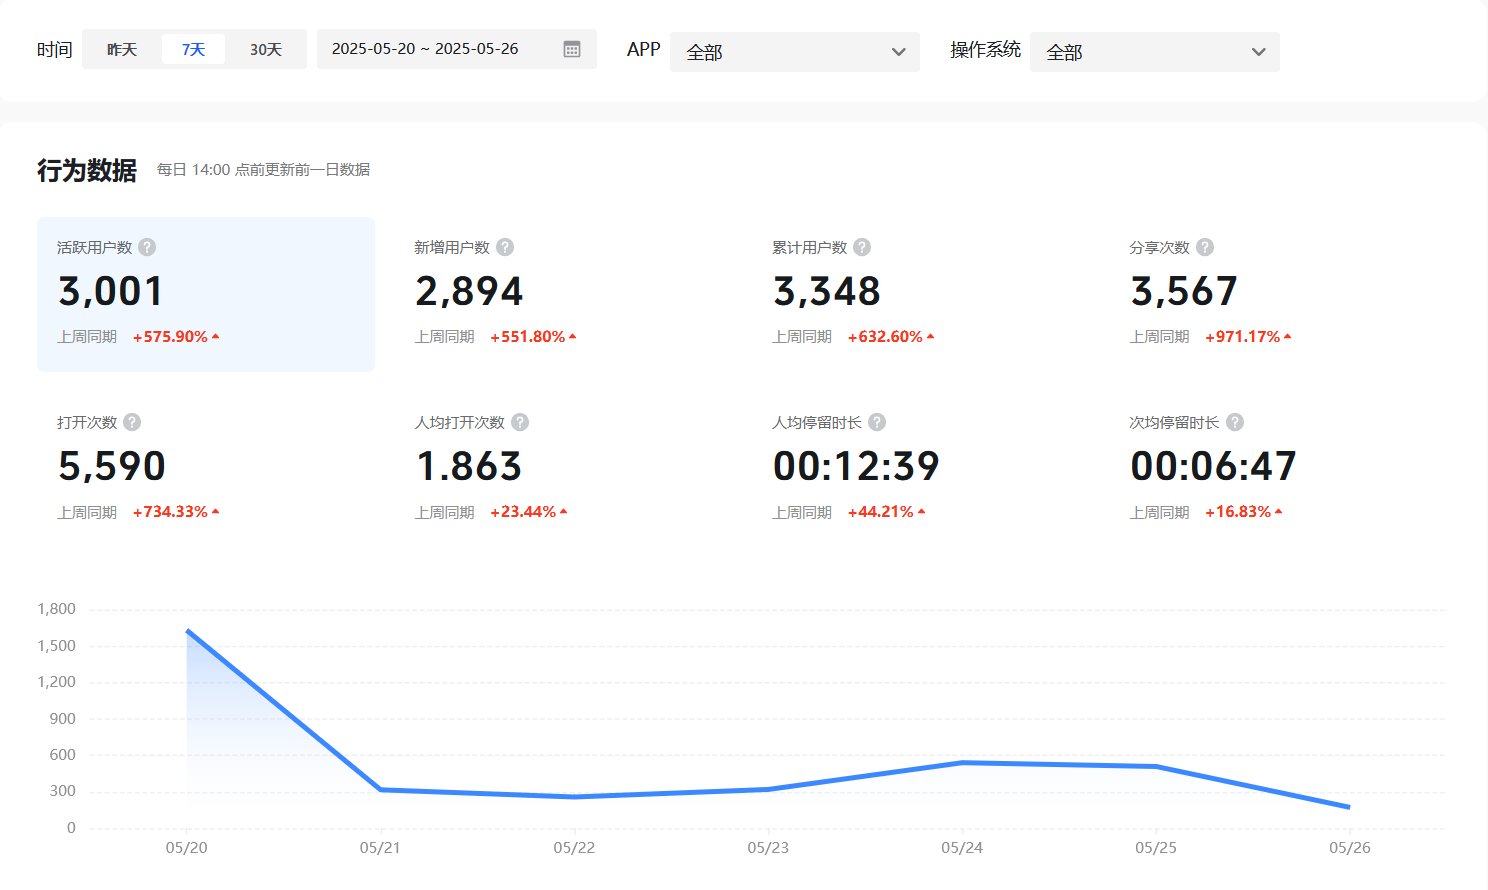Click the 每日 14:00 点前更新前一日数据 note

(263, 170)
